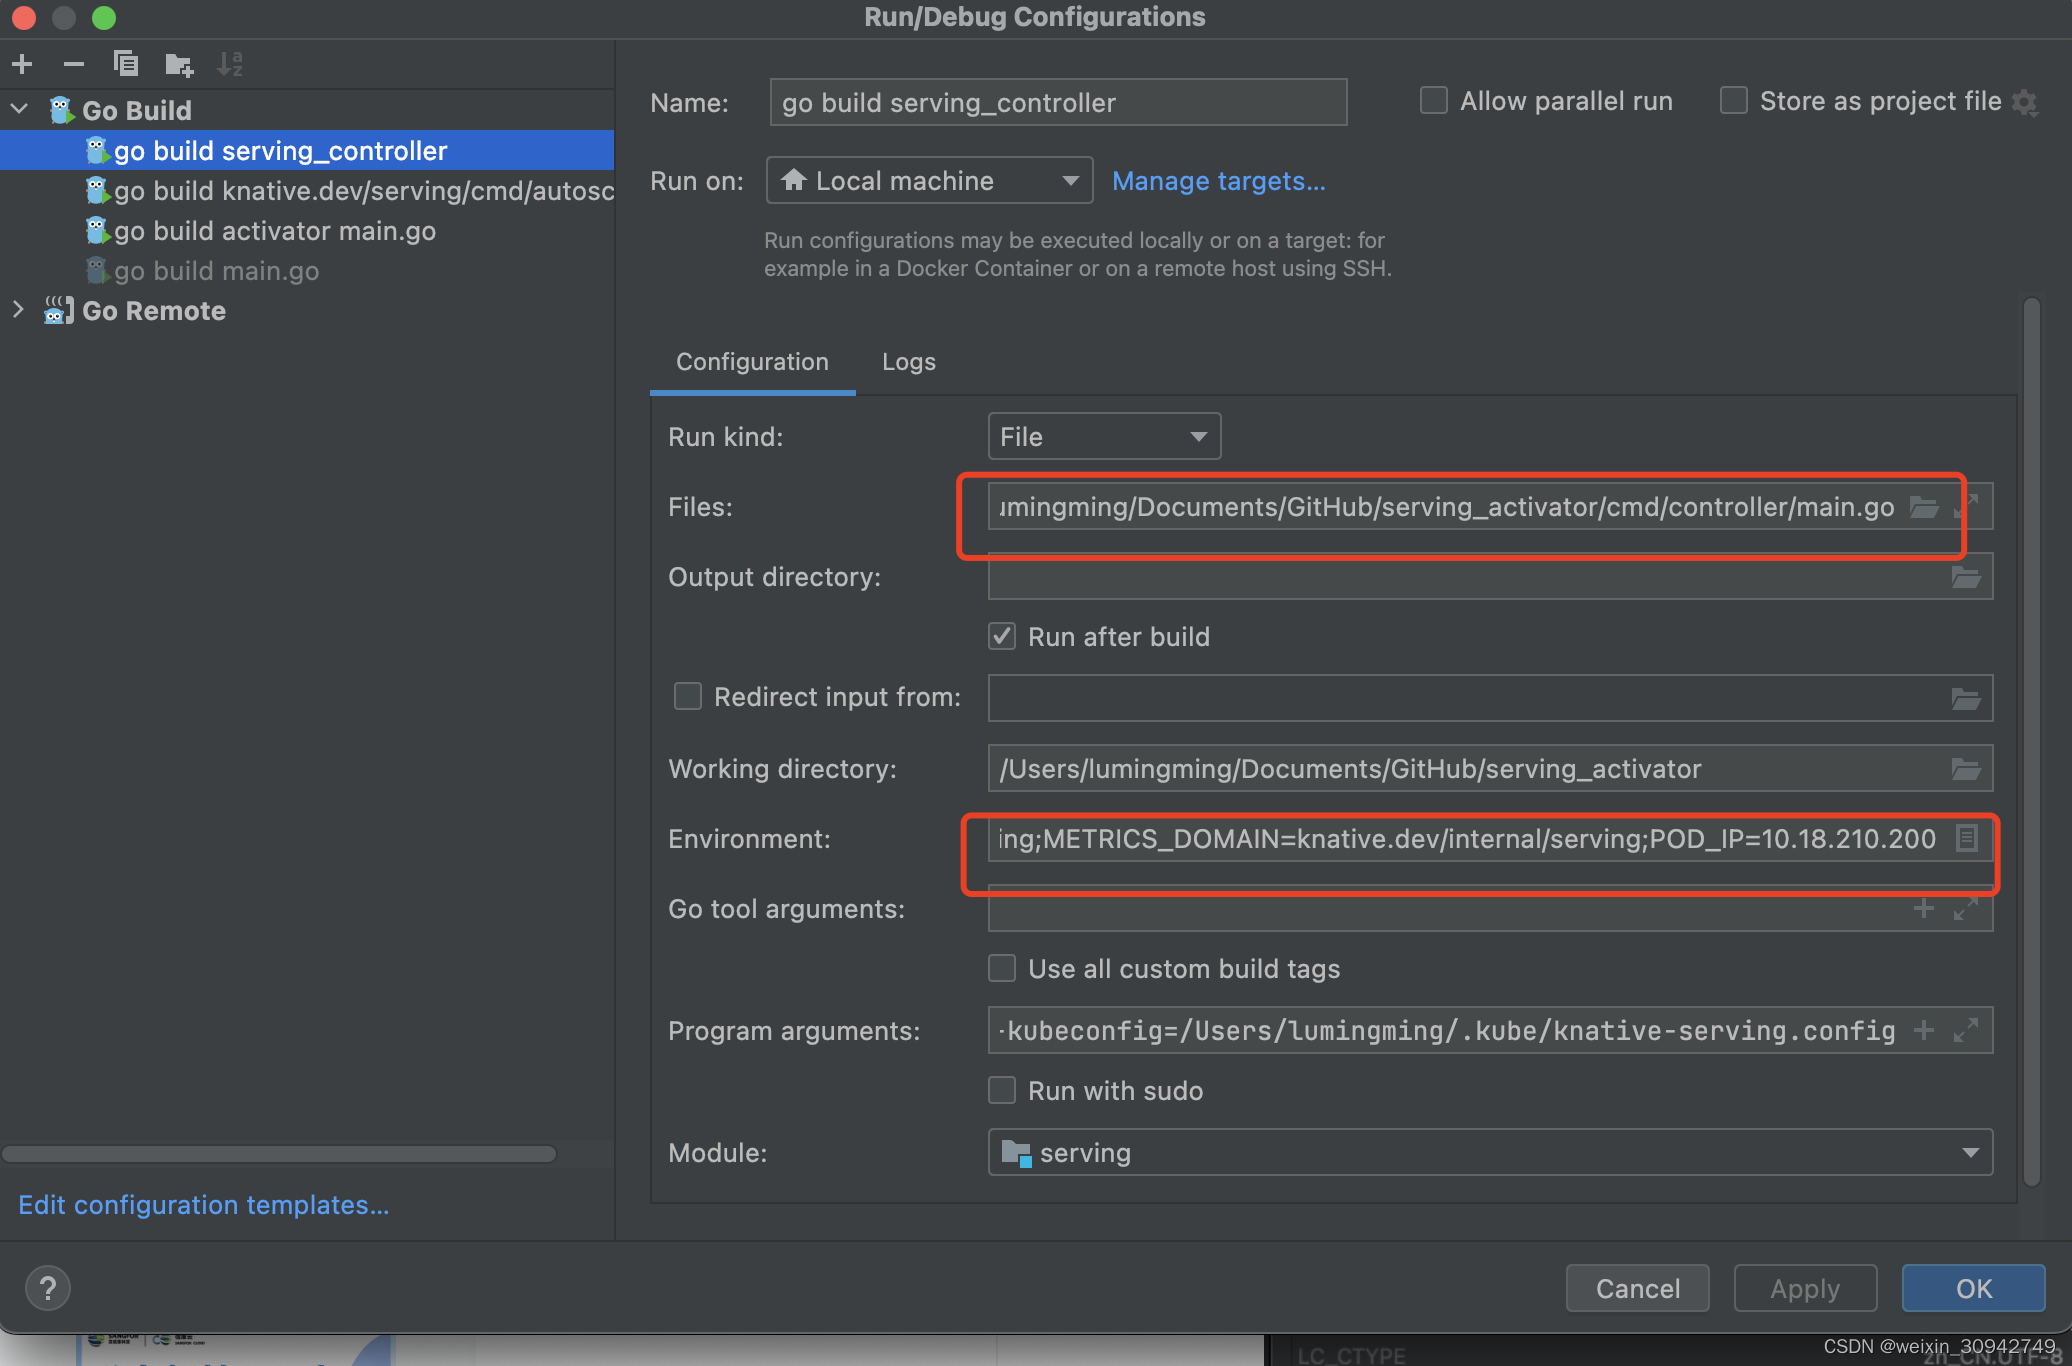This screenshot has height=1366, width=2072.
Task: Click the help question mark
Action: coord(46,1288)
